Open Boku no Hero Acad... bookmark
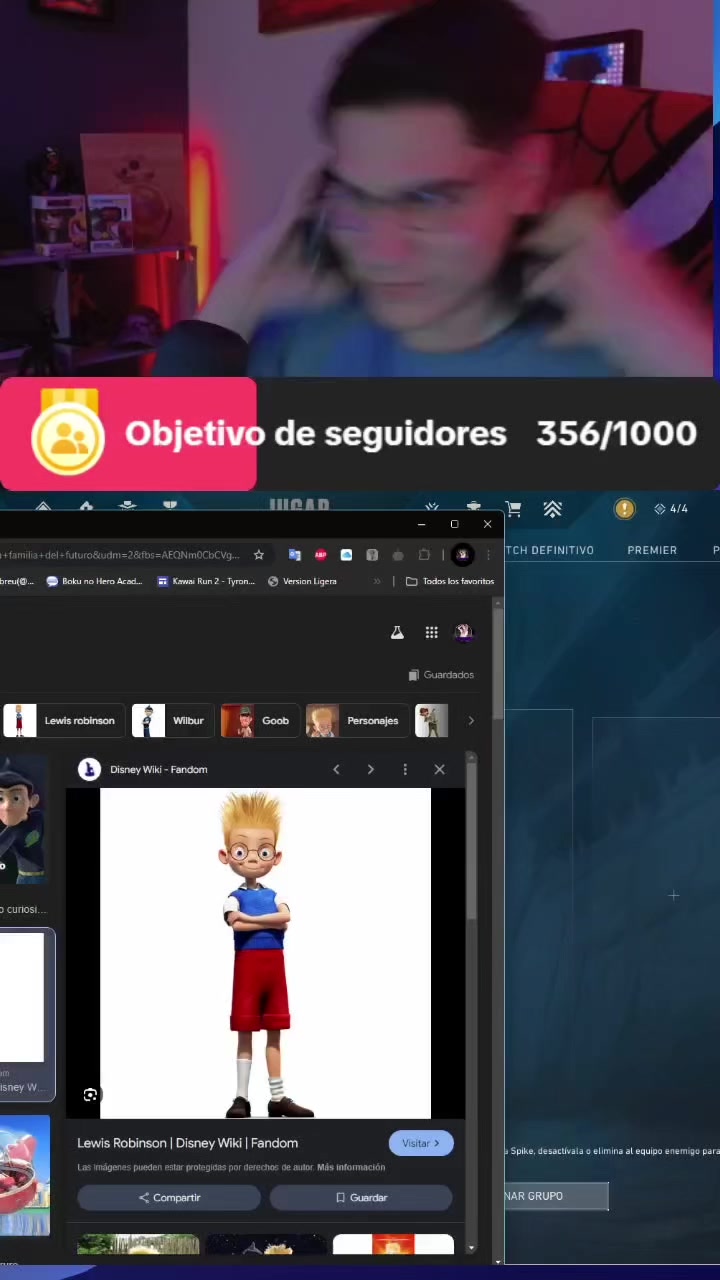 [94, 581]
